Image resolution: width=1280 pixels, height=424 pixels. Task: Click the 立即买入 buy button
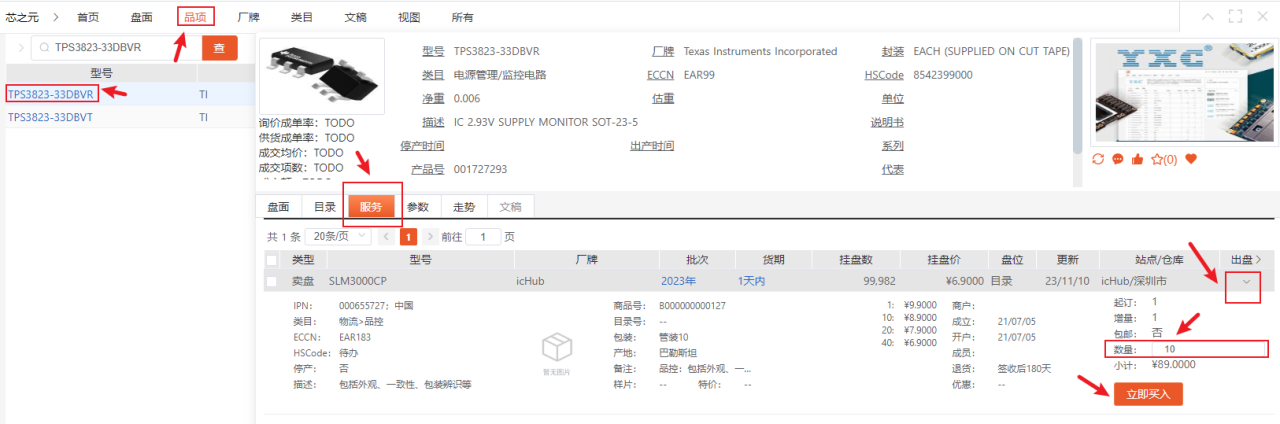pyautogui.click(x=1148, y=394)
